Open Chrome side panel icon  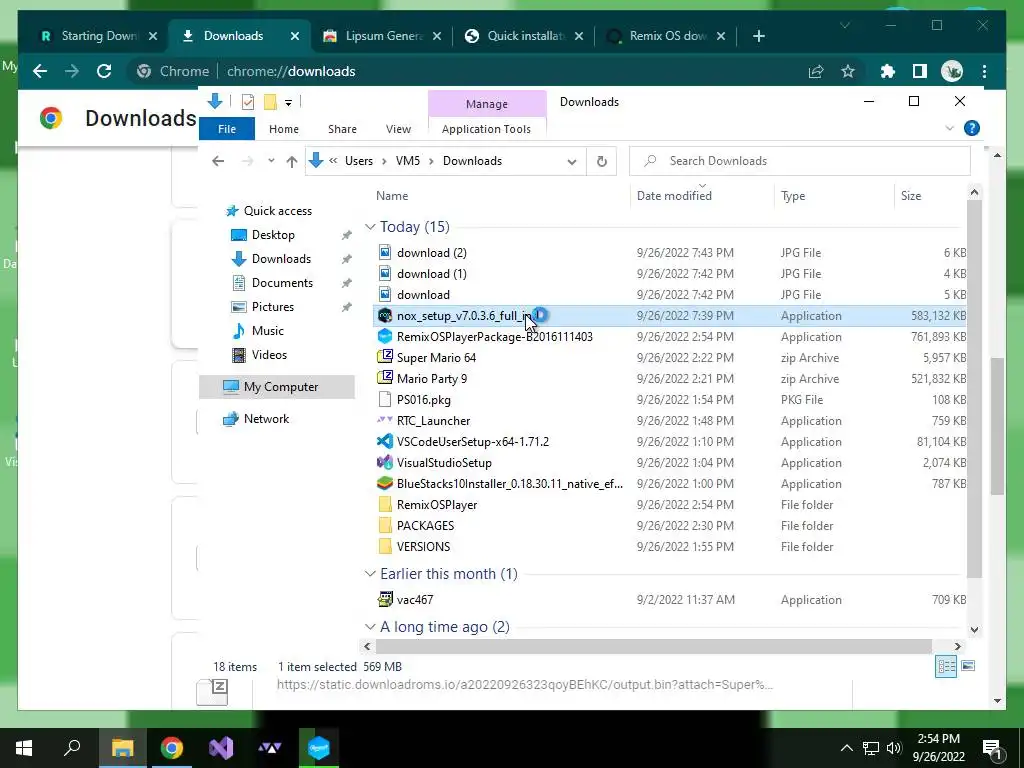(920, 71)
